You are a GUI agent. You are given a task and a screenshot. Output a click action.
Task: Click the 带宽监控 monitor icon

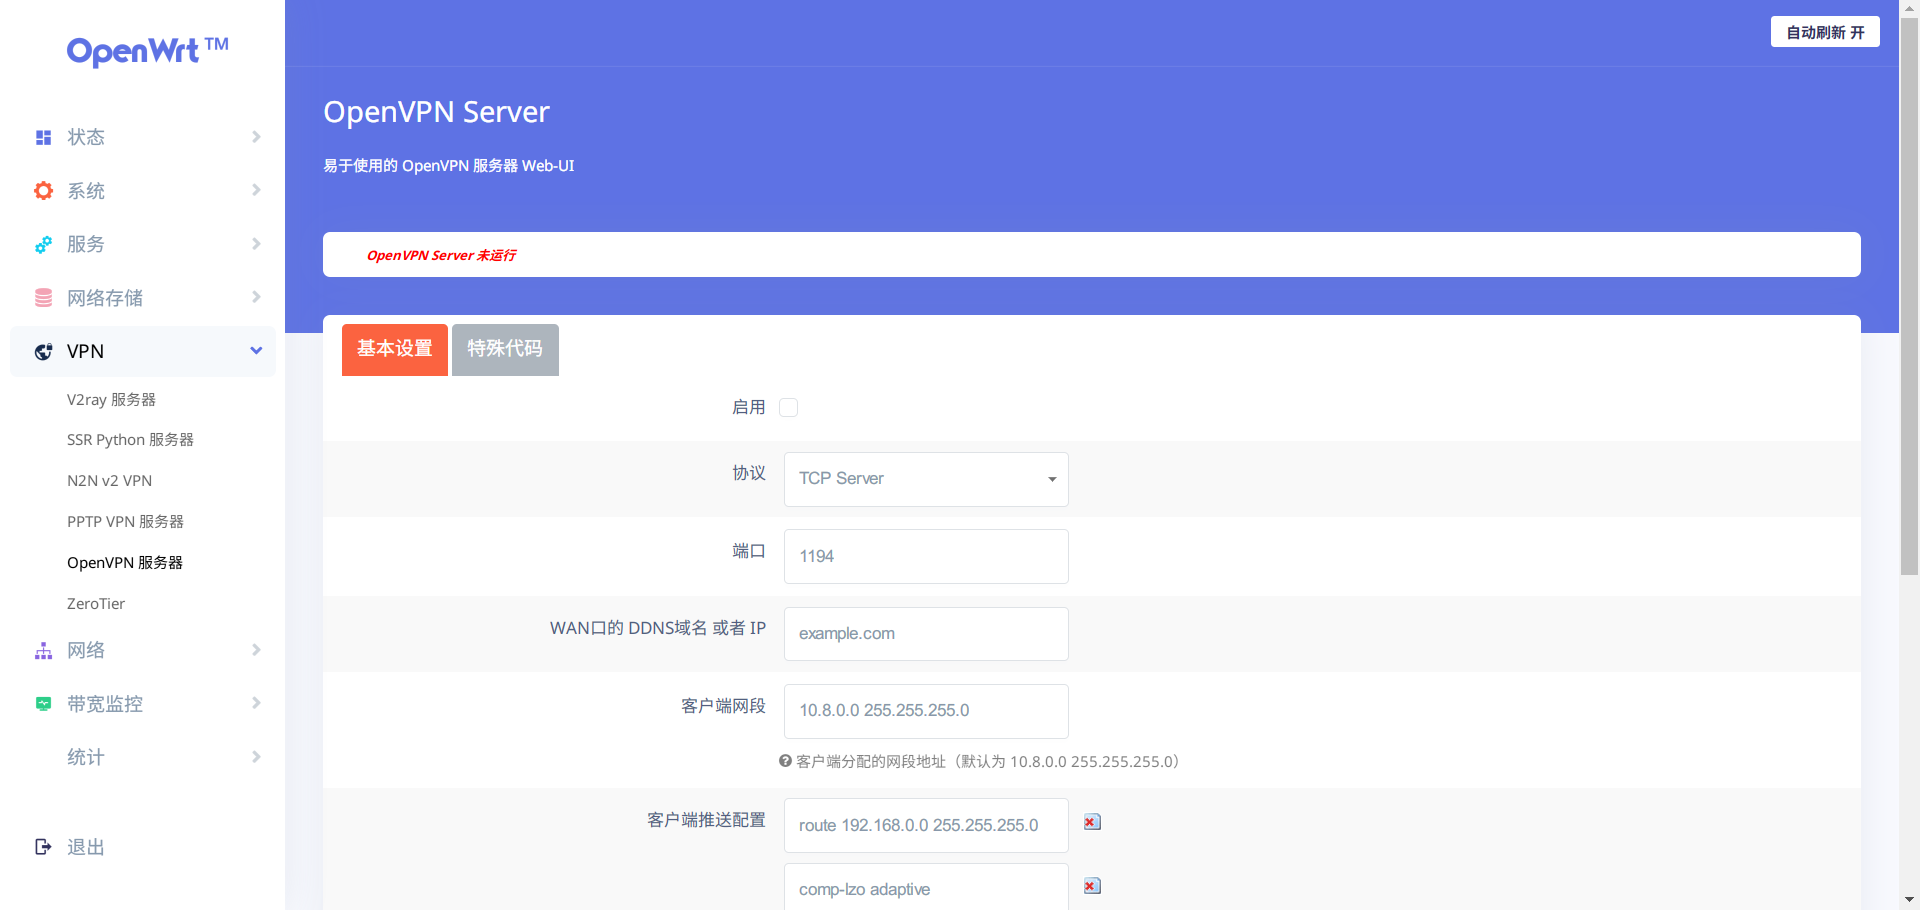(43, 703)
